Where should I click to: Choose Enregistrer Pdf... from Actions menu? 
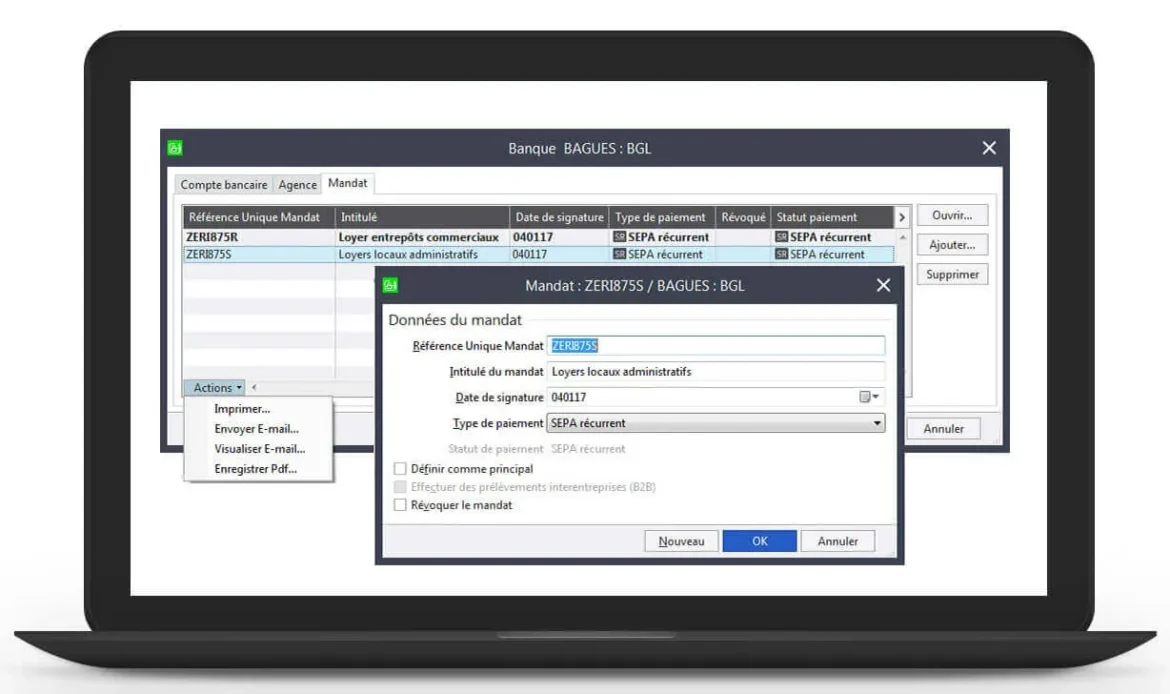255,469
